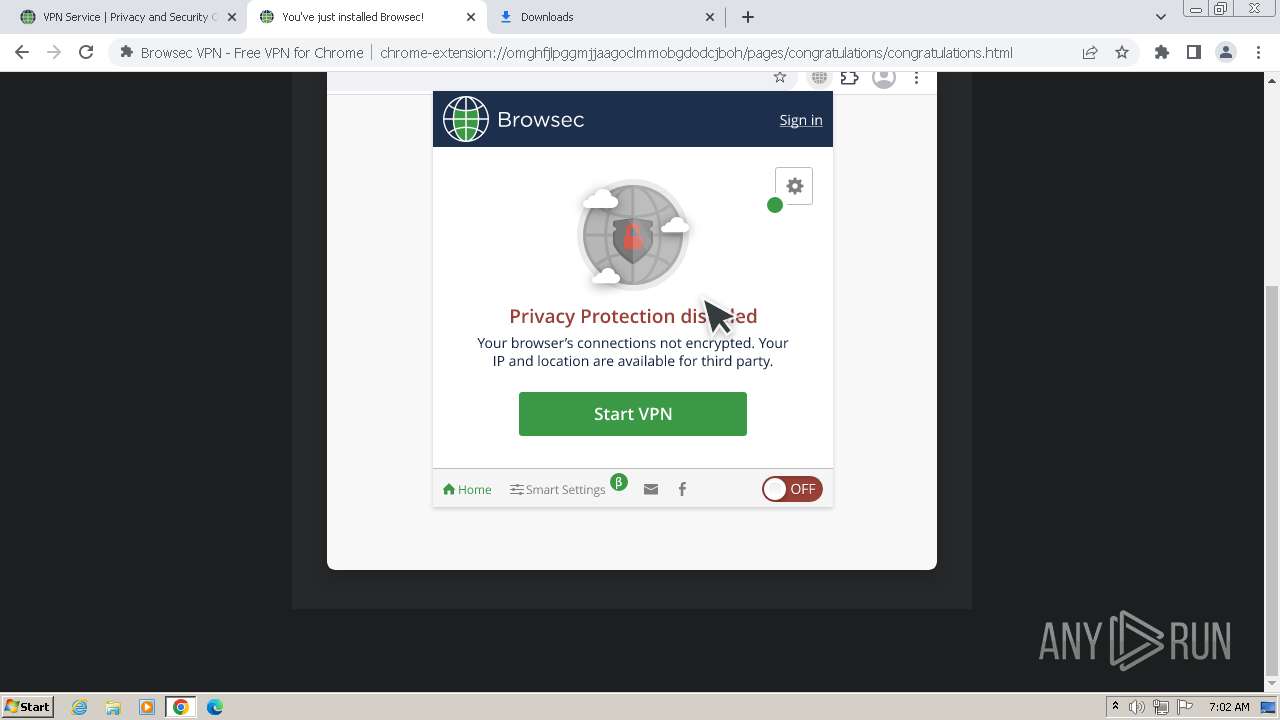1280x720 pixels.
Task: Open media player from taskbar
Action: coord(147,707)
